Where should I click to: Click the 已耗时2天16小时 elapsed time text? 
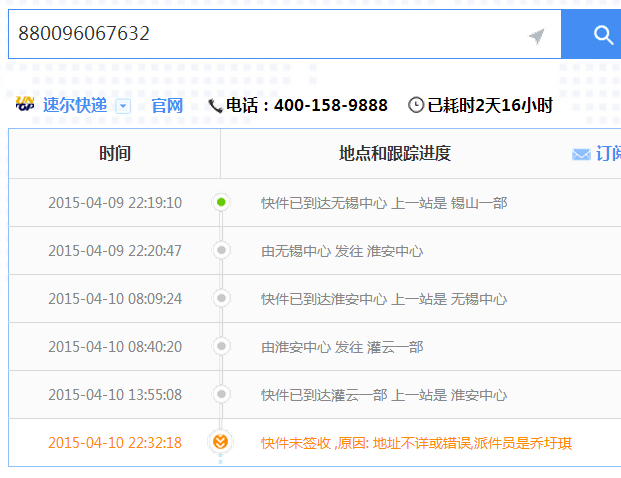490,105
